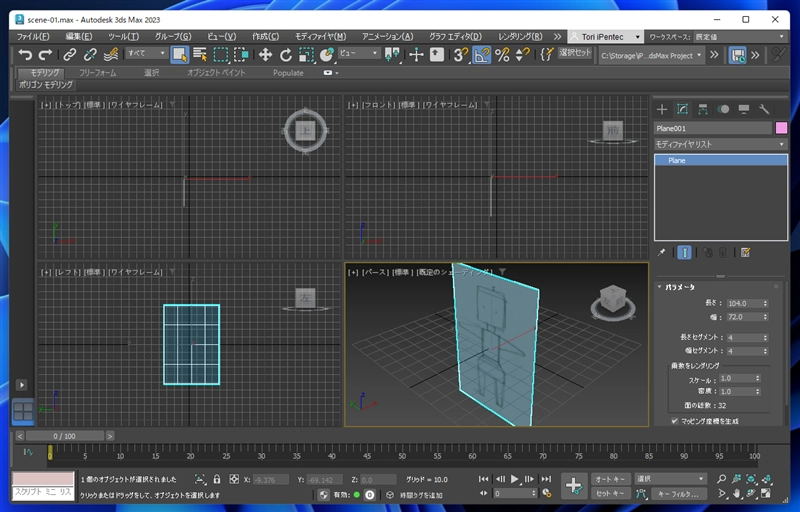Select the Scale tool

click(x=306, y=55)
